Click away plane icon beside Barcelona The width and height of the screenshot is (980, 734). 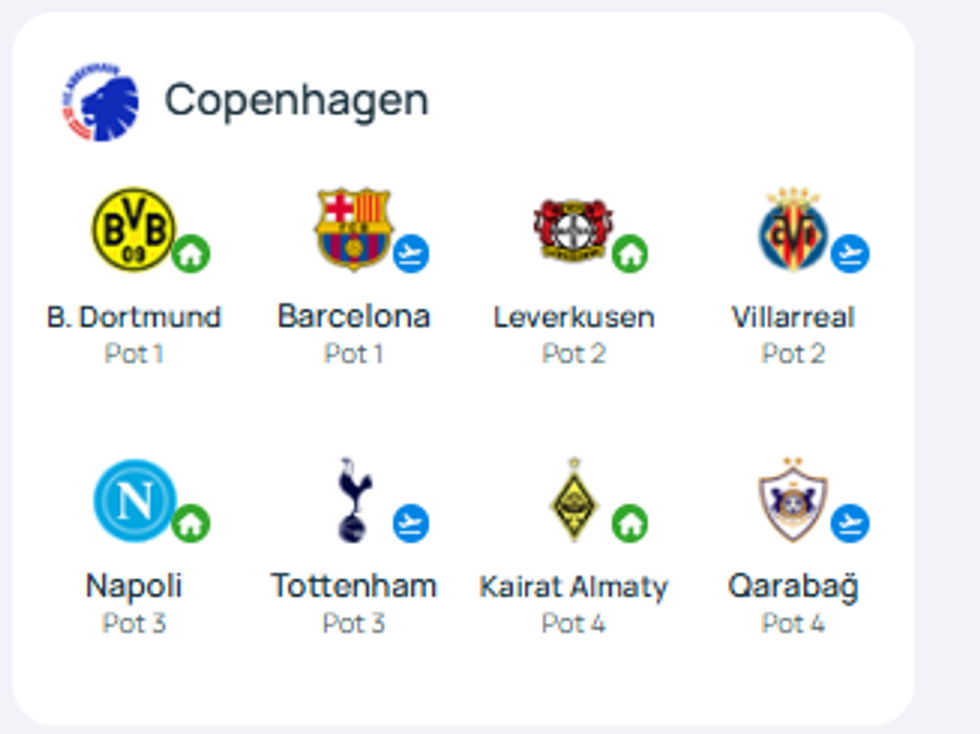click(410, 254)
